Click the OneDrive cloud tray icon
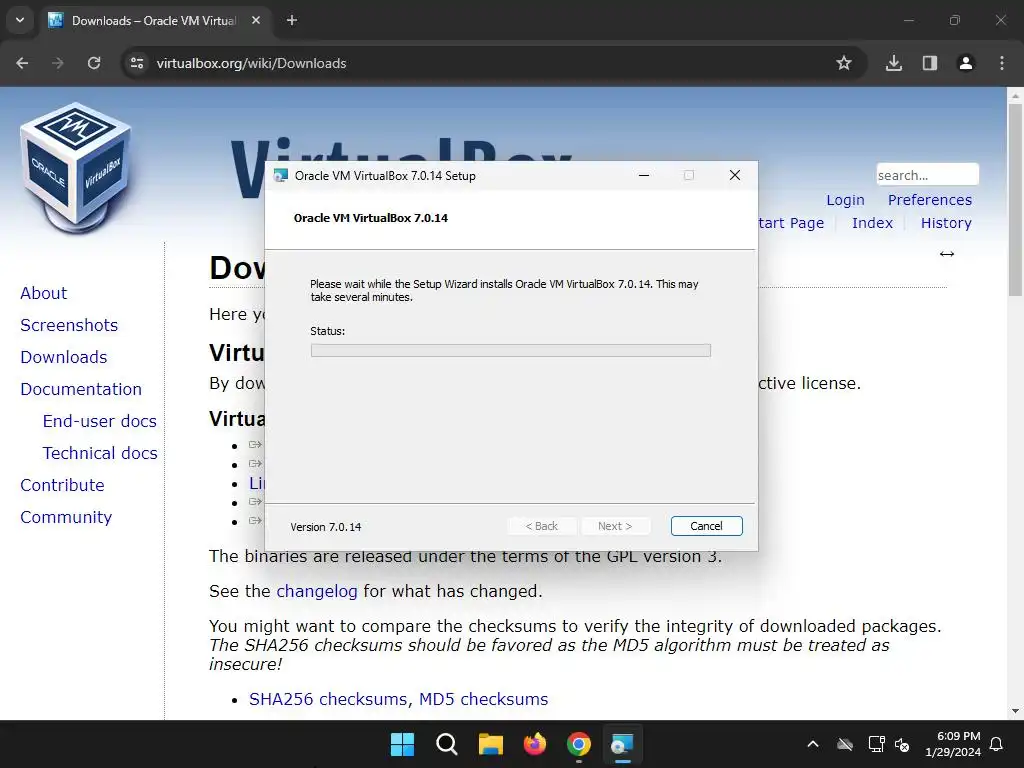The image size is (1024, 768). click(x=845, y=744)
